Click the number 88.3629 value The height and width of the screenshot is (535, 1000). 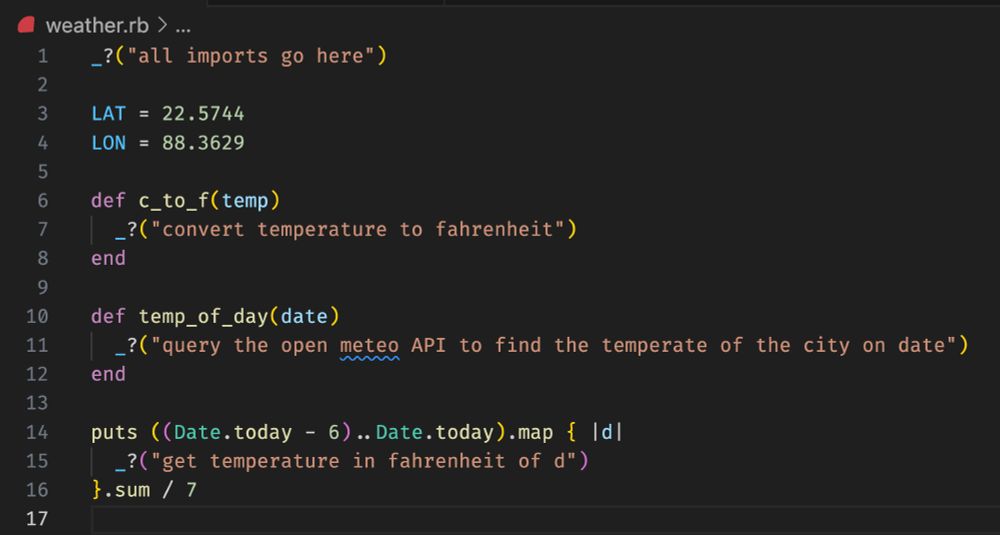[x=203, y=142]
